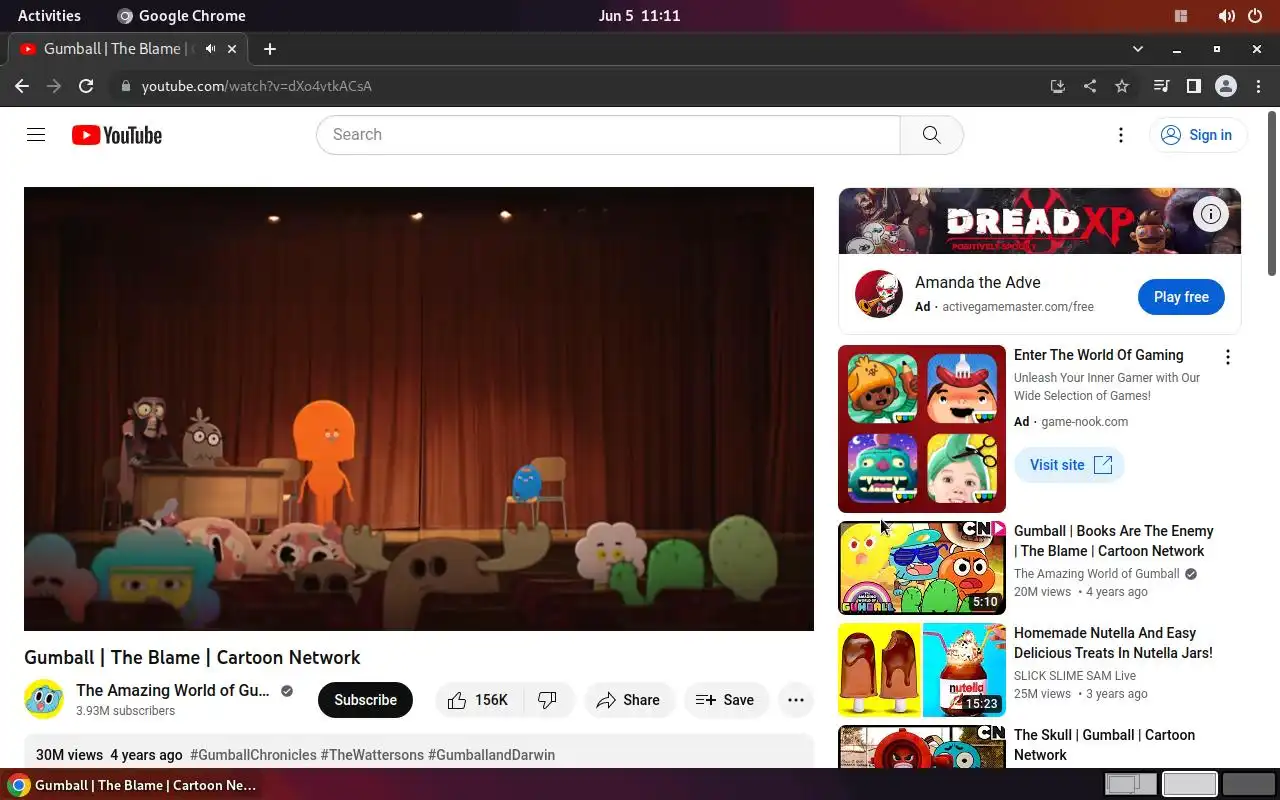
Task: Close the Gumball | The Blame tab
Action: [232, 49]
